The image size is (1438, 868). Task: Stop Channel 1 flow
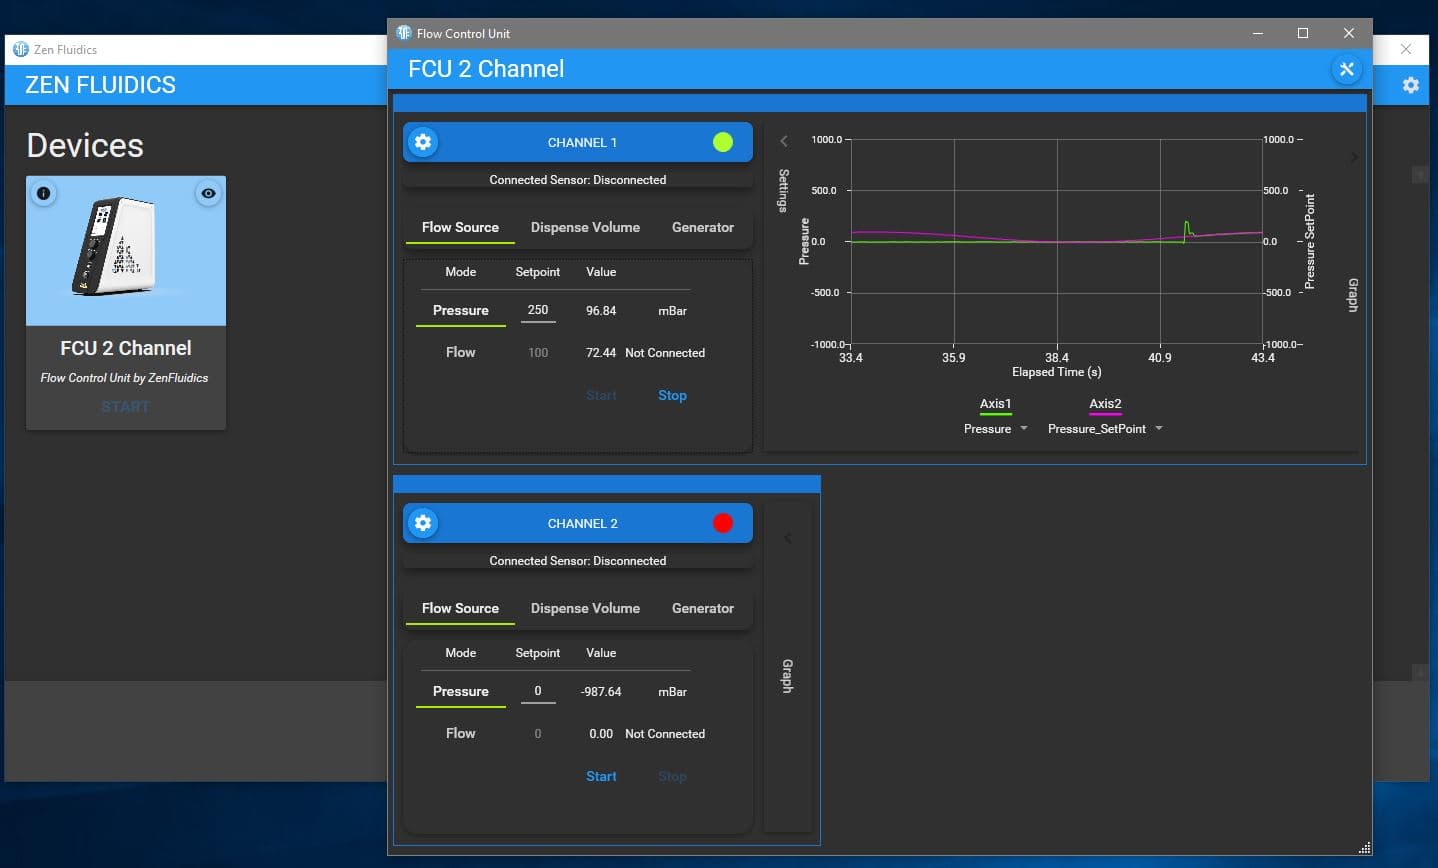(672, 395)
